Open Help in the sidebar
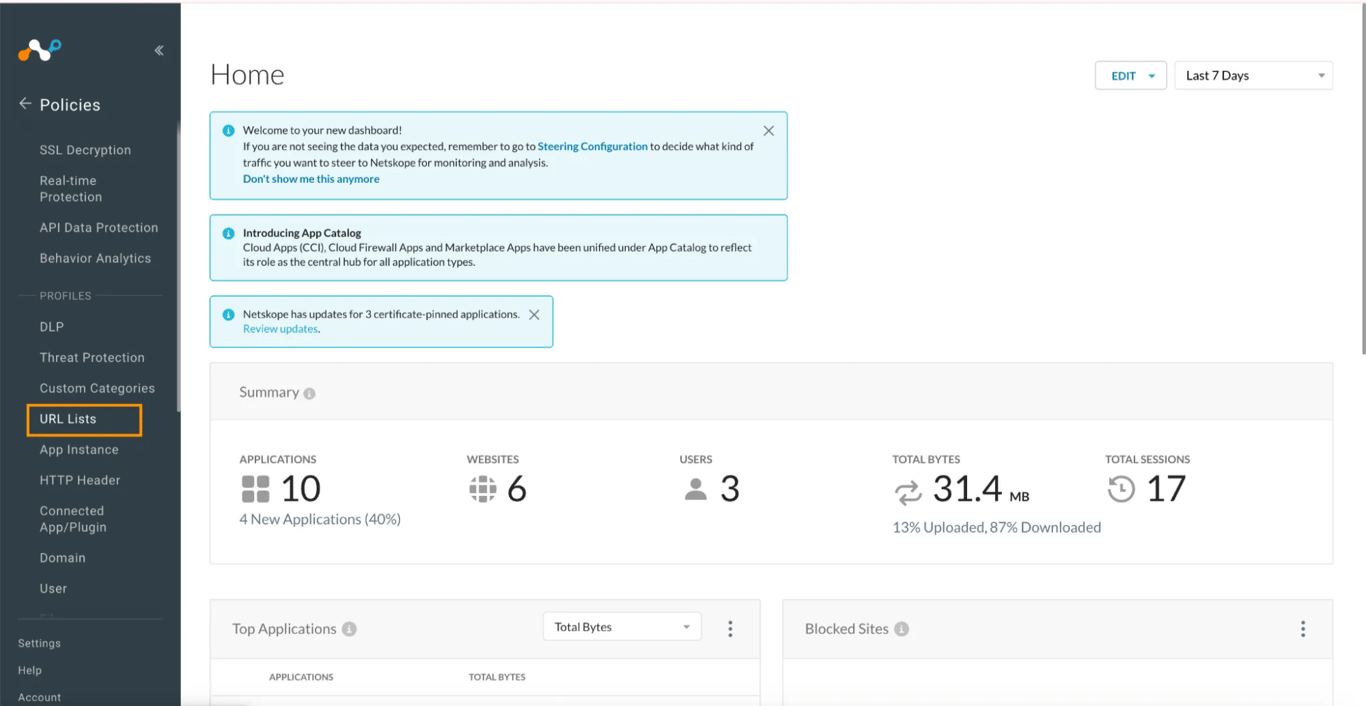 (x=30, y=670)
